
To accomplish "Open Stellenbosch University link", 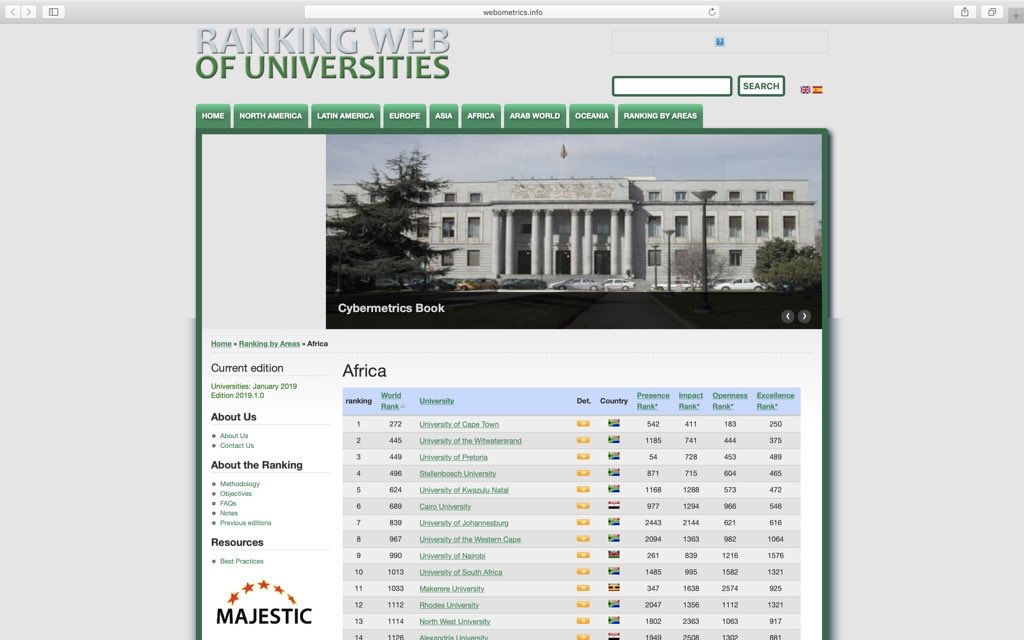I will pyautogui.click(x=457, y=473).
